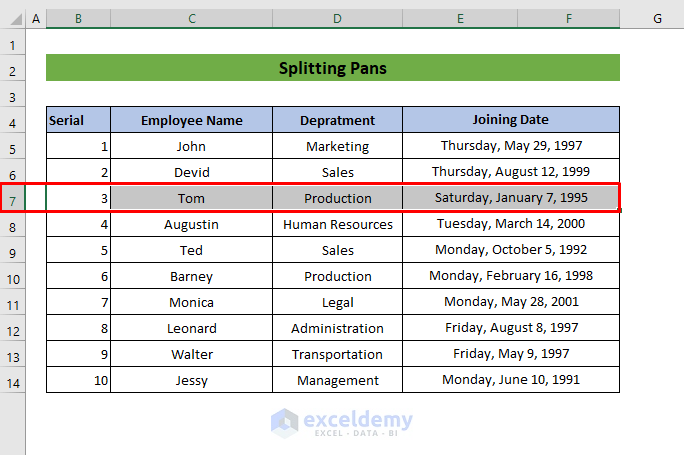This screenshot has width=684, height=455.
Task: Click the Thursday, May 29, 1997 cell
Action: (511, 146)
